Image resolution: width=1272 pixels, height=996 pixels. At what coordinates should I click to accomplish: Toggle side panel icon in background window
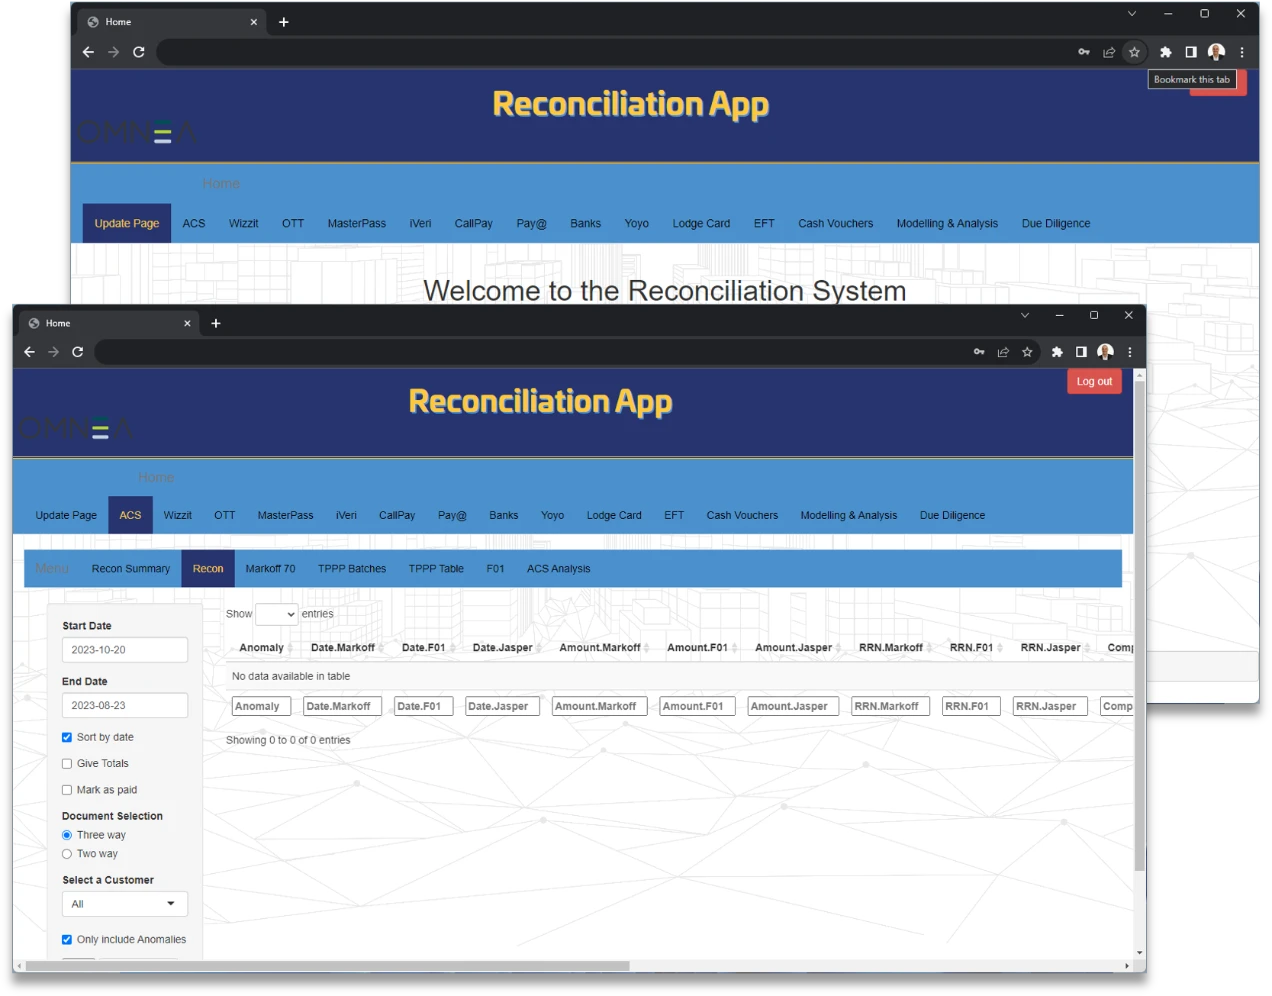tap(1191, 52)
